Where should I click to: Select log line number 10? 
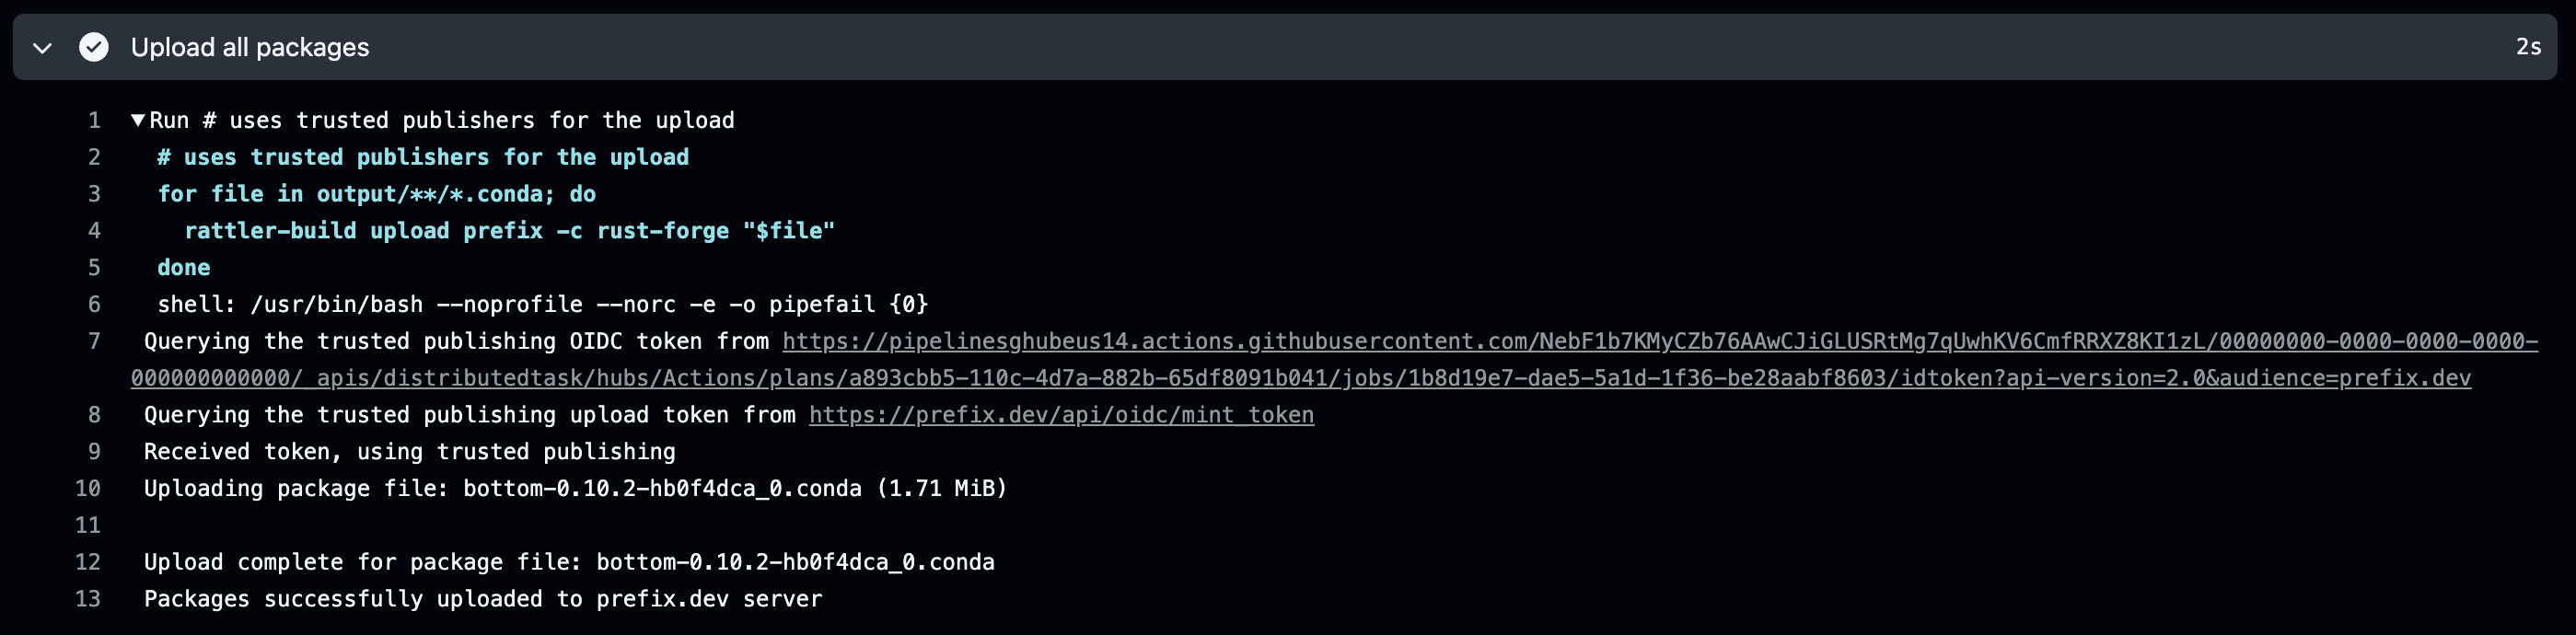[88, 489]
